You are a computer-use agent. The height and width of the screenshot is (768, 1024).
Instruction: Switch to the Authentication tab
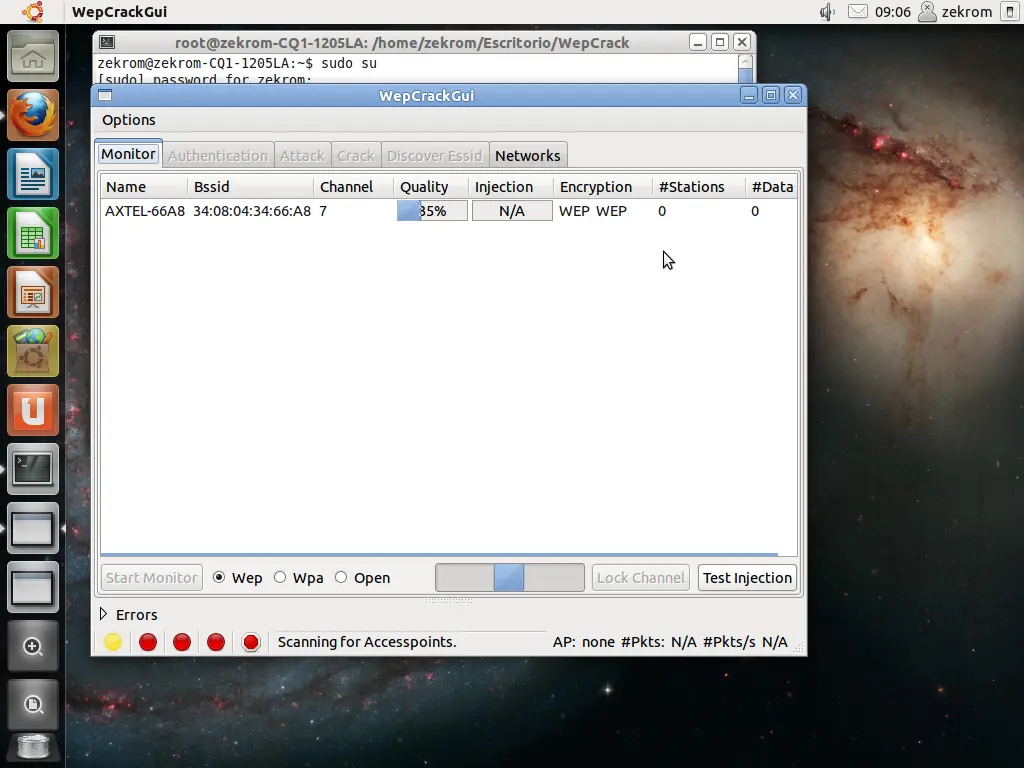coord(218,155)
